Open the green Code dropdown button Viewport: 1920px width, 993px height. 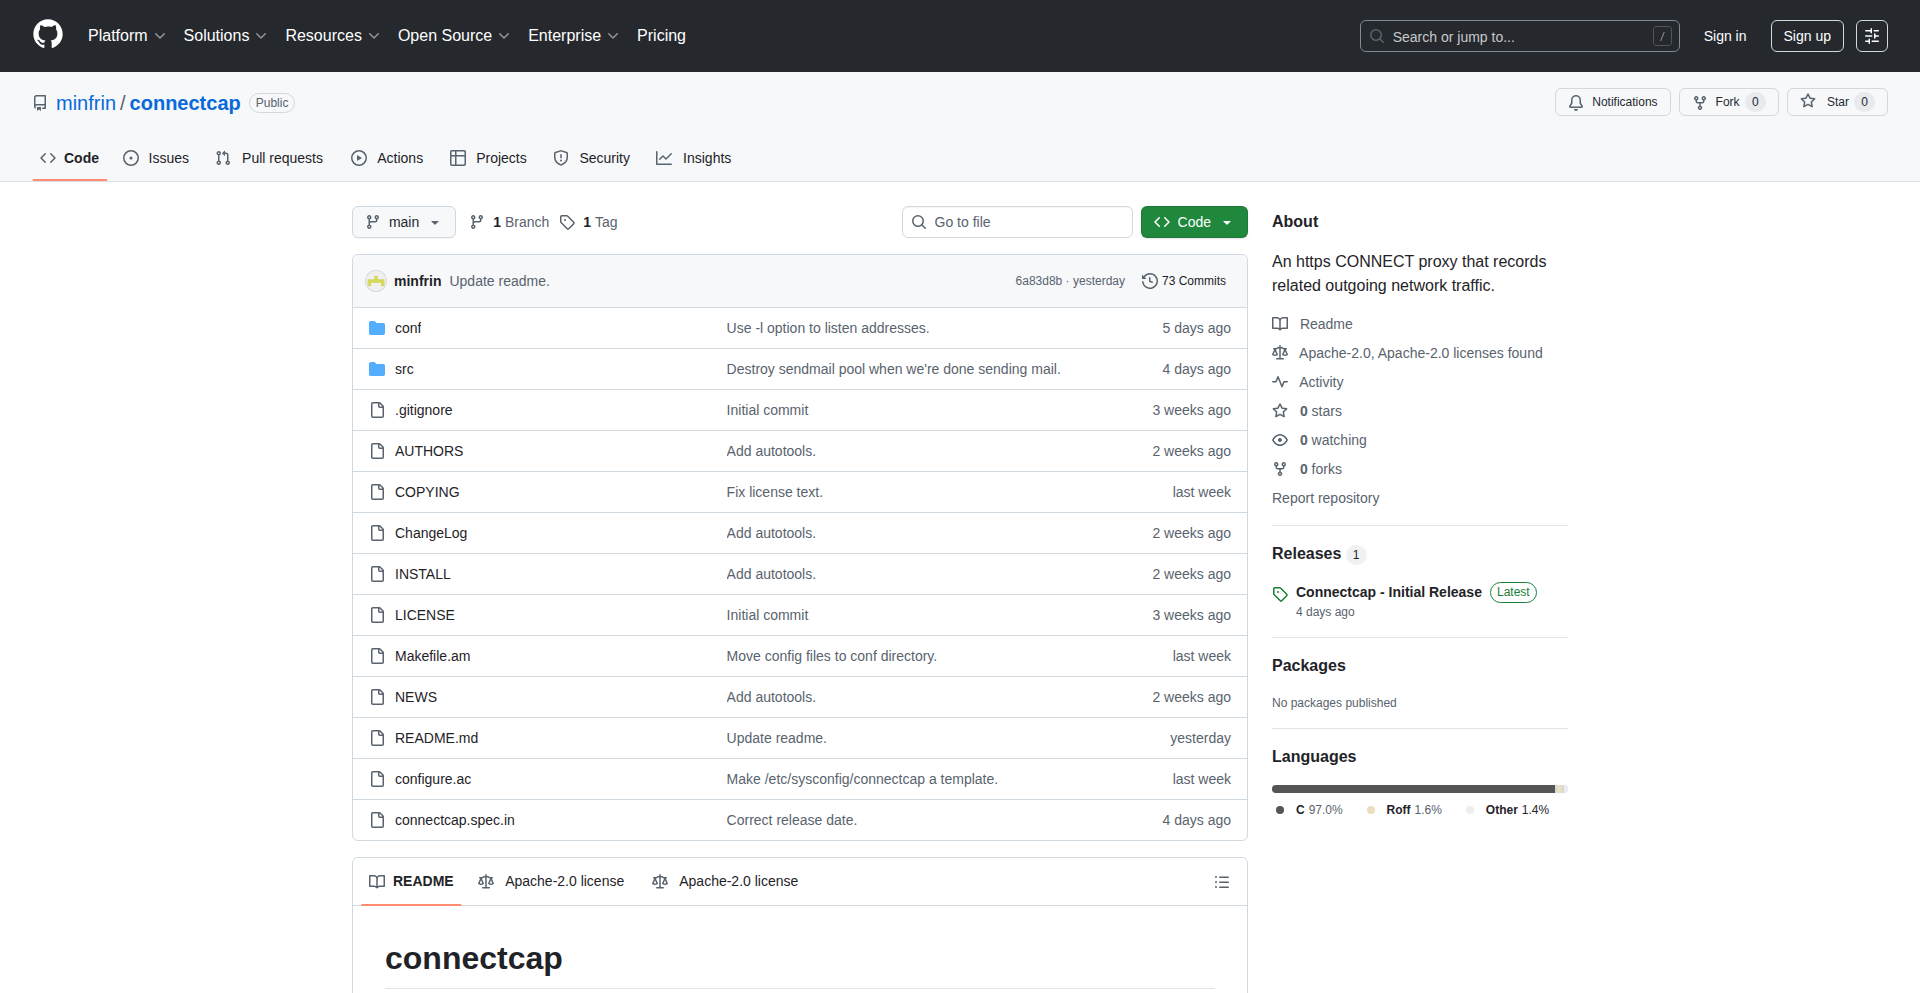pos(1193,222)
